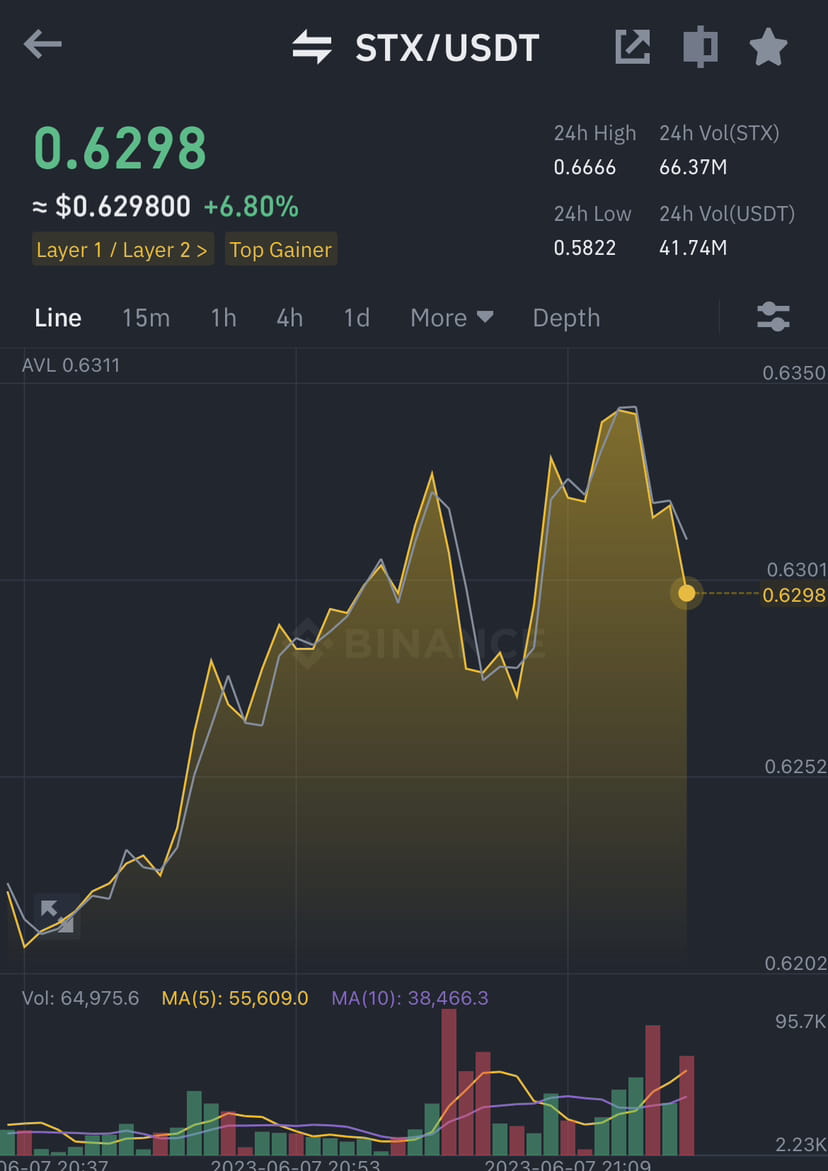Tap the current price marker dot on chart
This screenshot has height=1171, width=828.
tap(687, 594)
